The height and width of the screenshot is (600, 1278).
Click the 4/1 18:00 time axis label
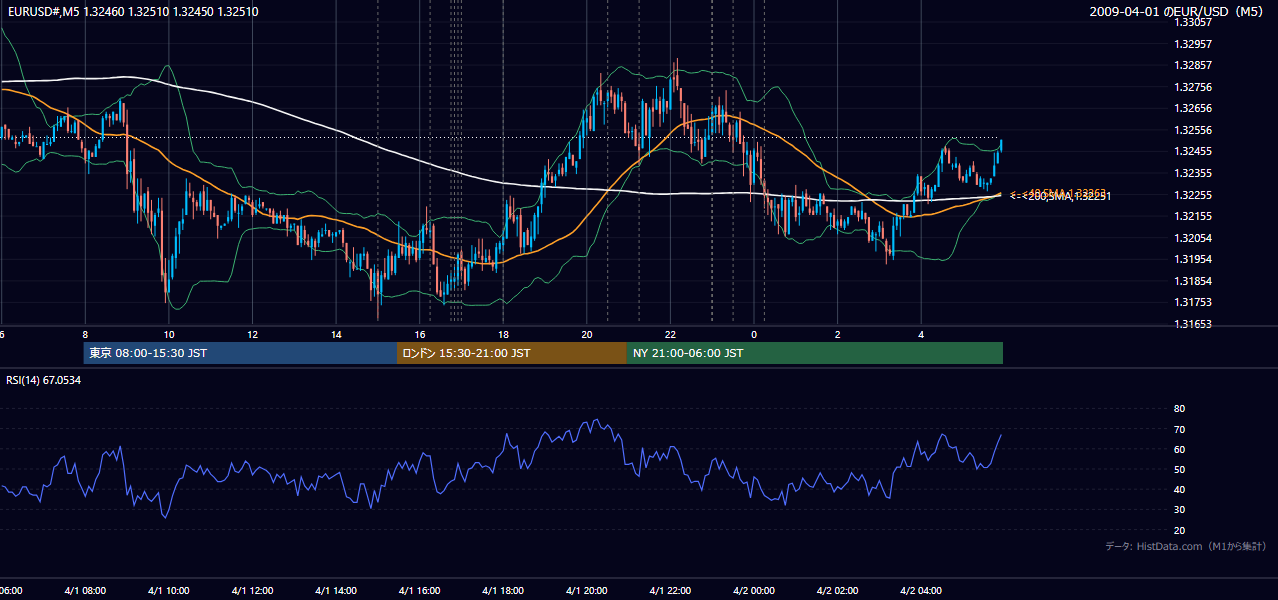(504, 591)
